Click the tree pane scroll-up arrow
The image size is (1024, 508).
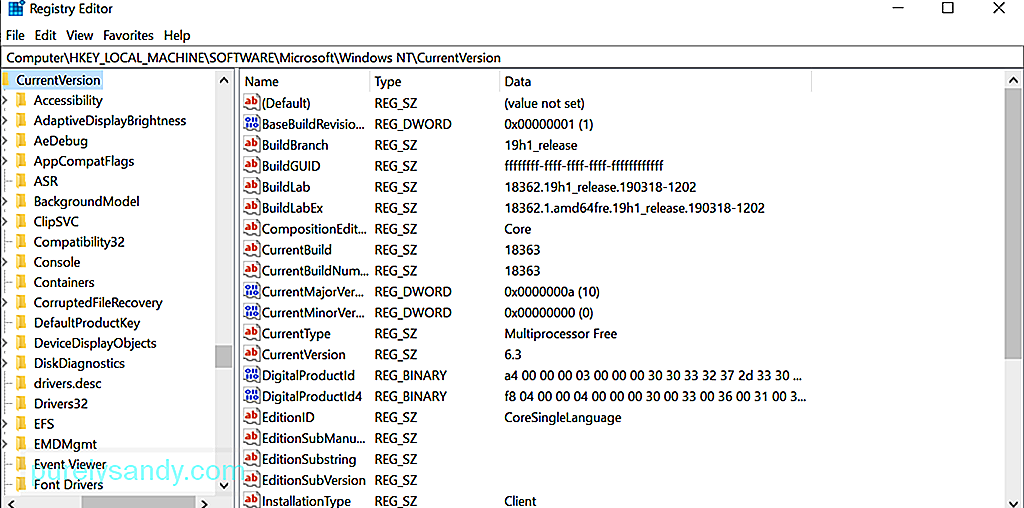click(224, 80)
